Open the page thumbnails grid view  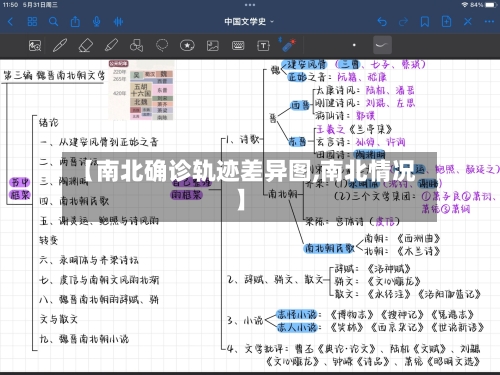32,22
